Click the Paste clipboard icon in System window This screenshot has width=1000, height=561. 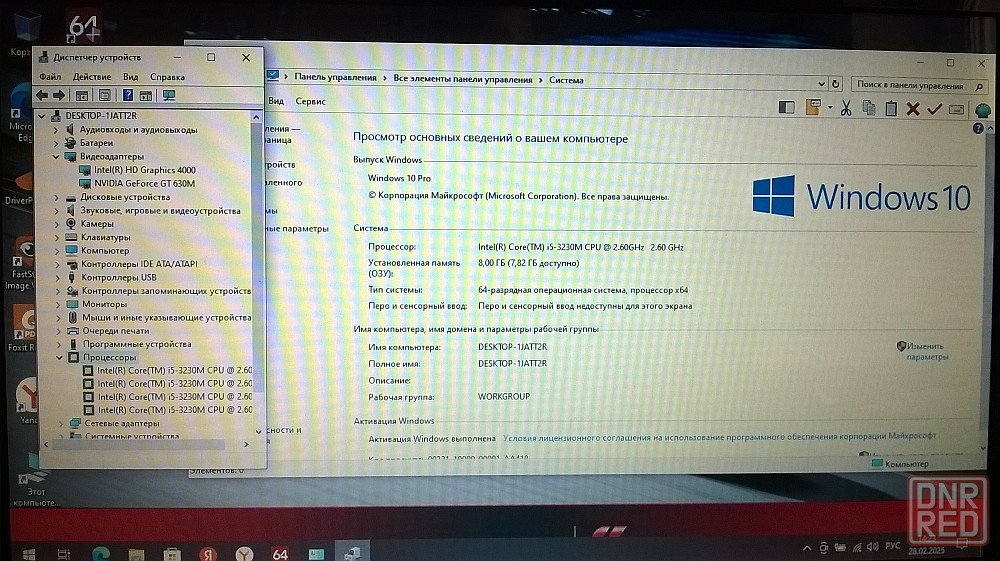coord(891,108)
